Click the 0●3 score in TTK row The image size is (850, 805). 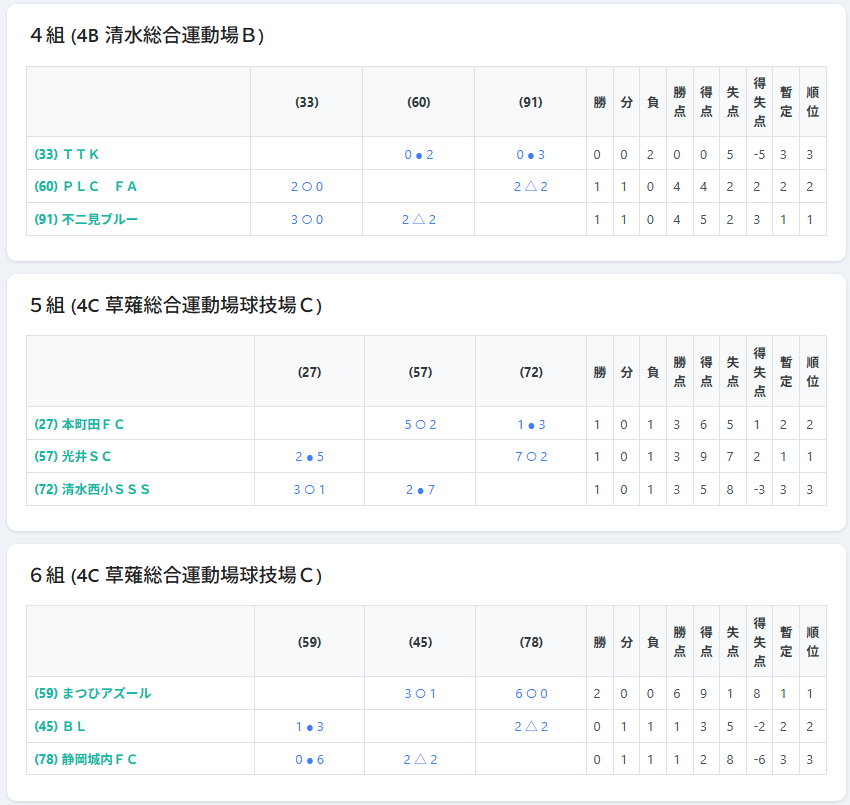click(530, 154)
